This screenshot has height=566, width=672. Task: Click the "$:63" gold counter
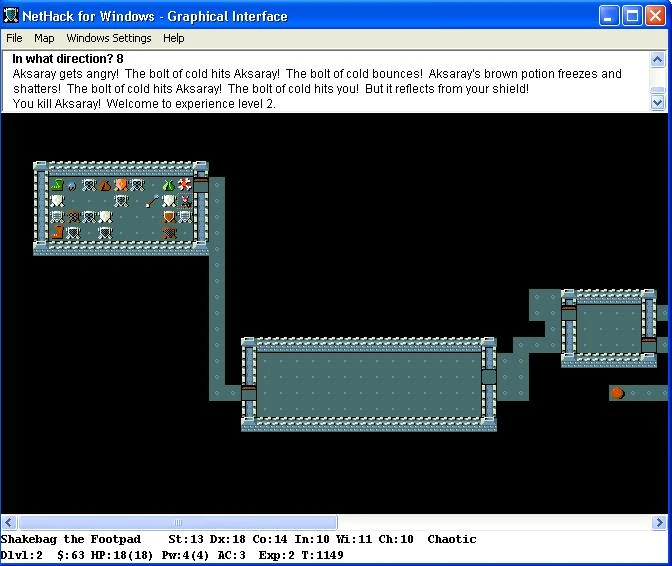(71, 555)
